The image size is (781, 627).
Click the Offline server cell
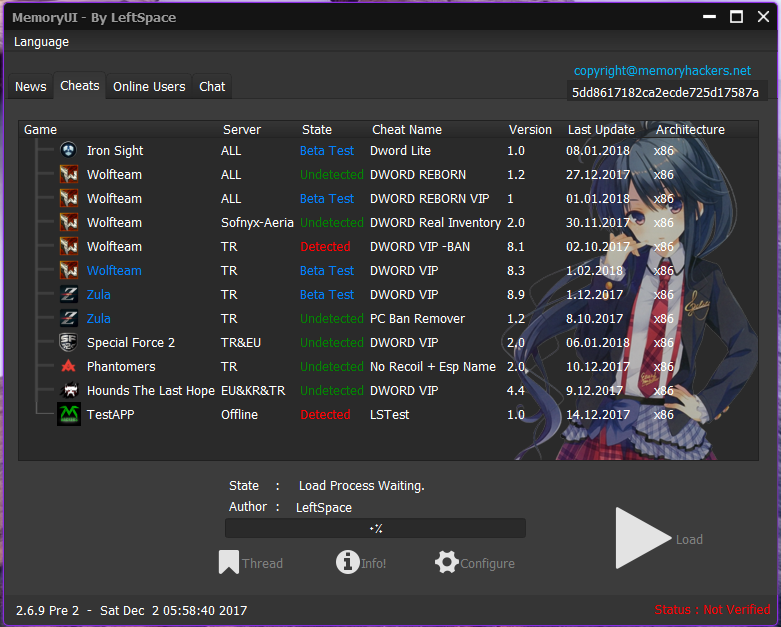tap(239, 414)
